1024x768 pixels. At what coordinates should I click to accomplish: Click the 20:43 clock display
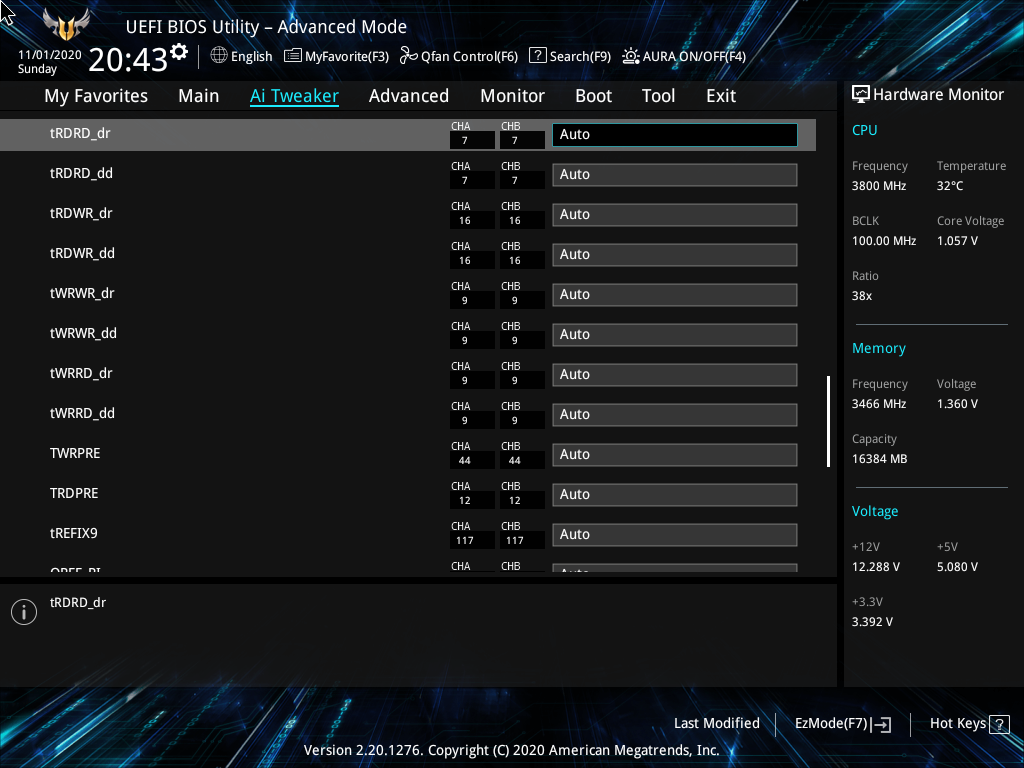128,60
